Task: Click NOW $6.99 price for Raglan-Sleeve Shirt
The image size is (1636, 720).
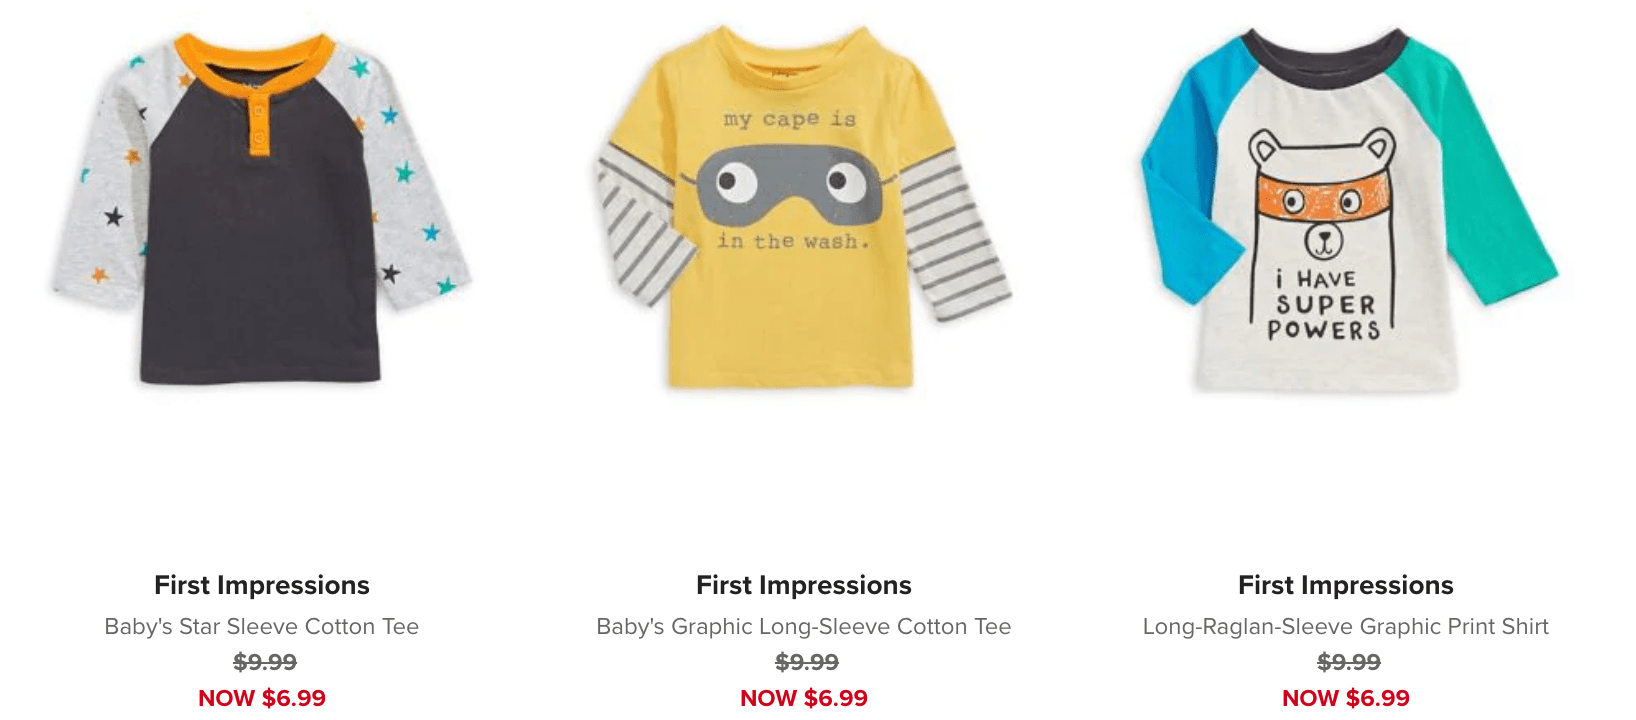Action: click(x=1346, y=698)
